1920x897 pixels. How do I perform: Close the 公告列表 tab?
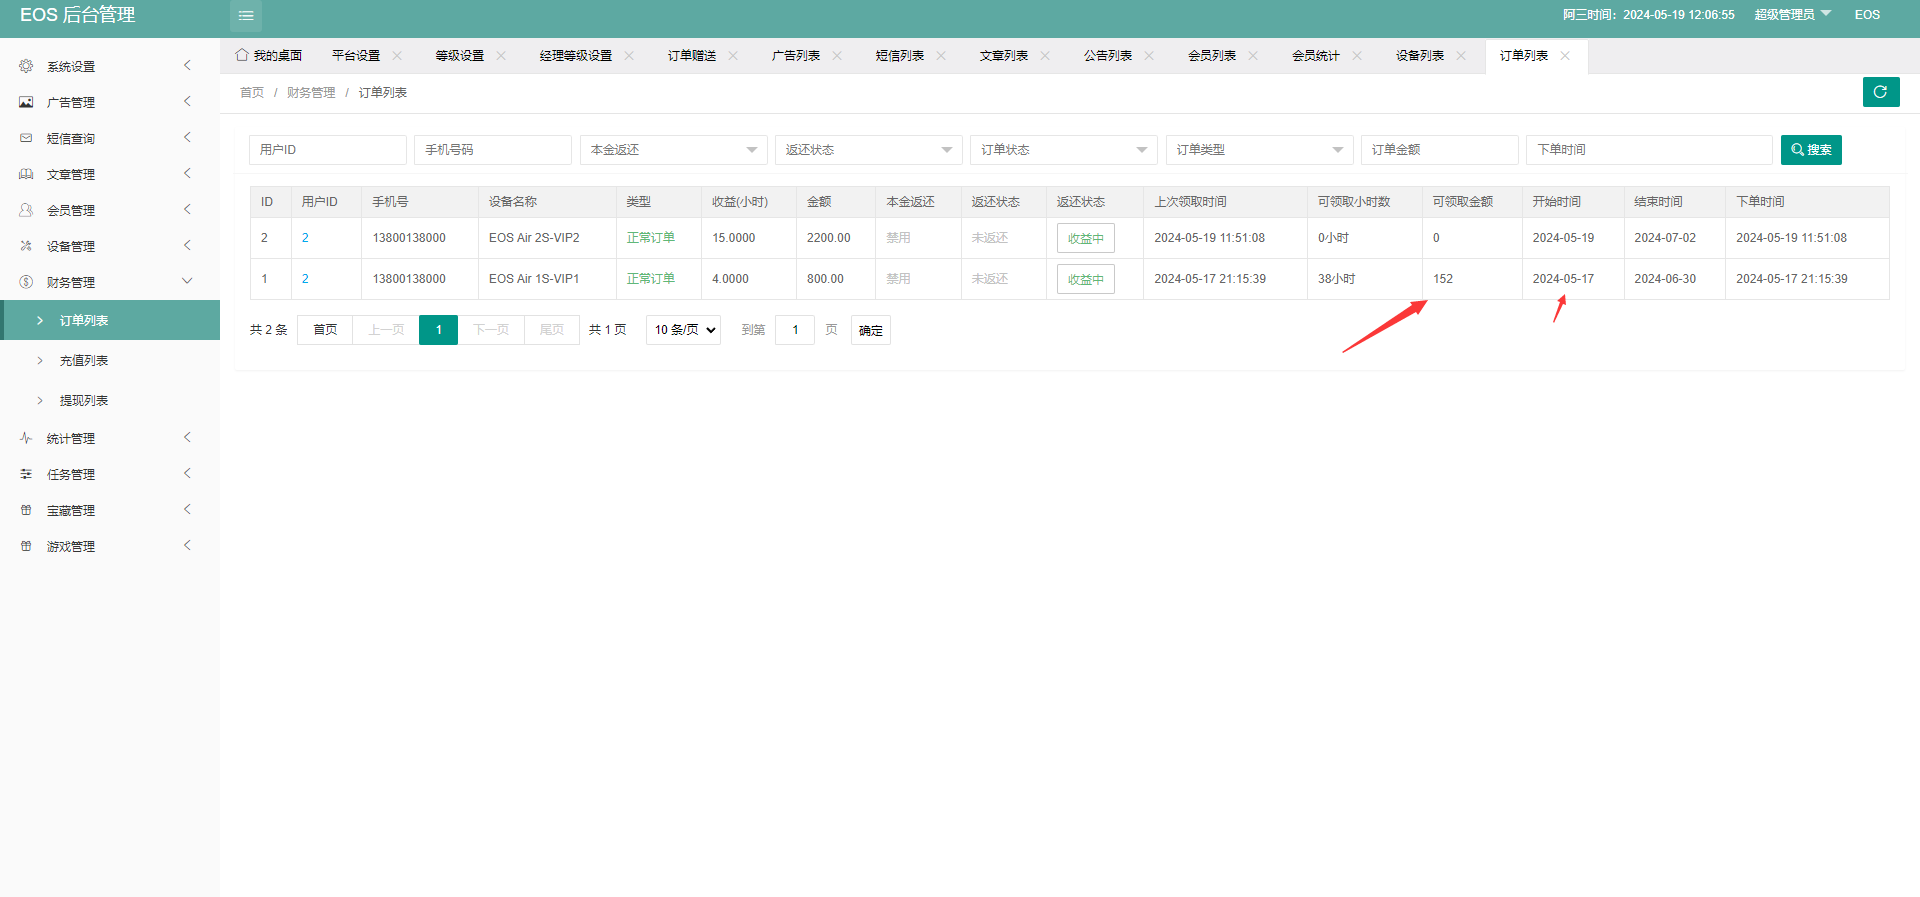tap(1149, 56)
